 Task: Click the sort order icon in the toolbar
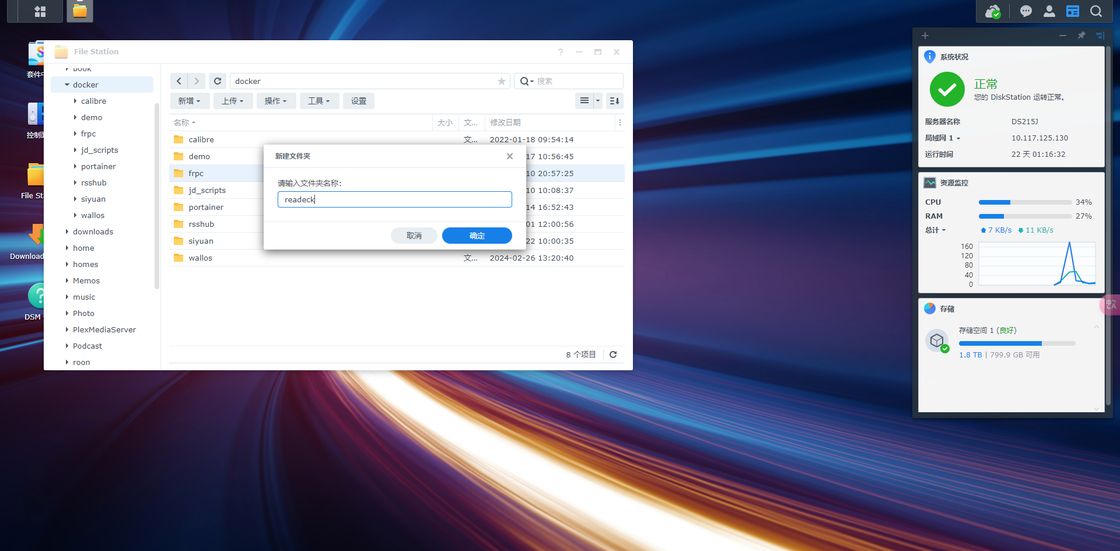614,101
